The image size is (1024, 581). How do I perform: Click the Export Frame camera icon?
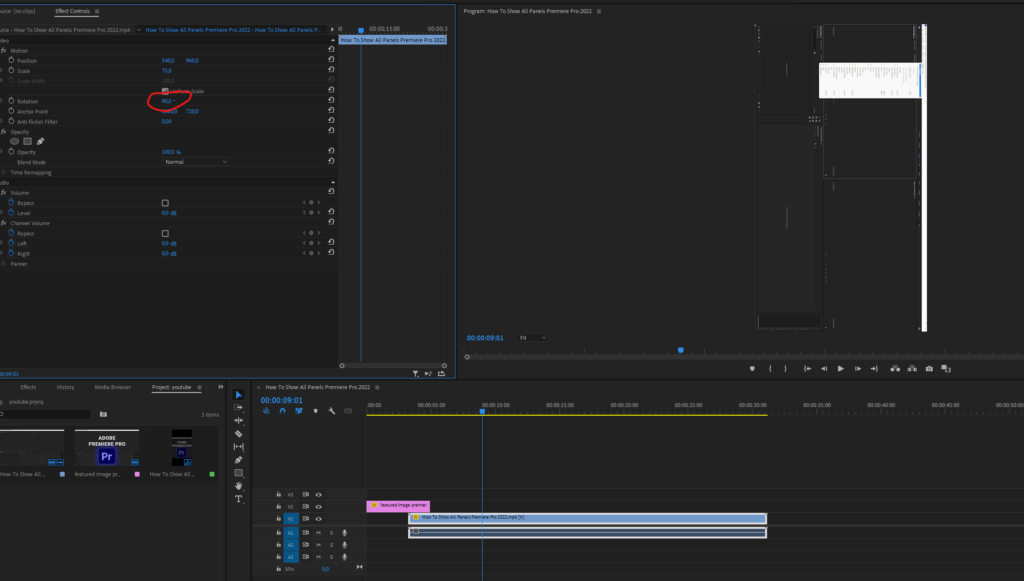(928, 368)
